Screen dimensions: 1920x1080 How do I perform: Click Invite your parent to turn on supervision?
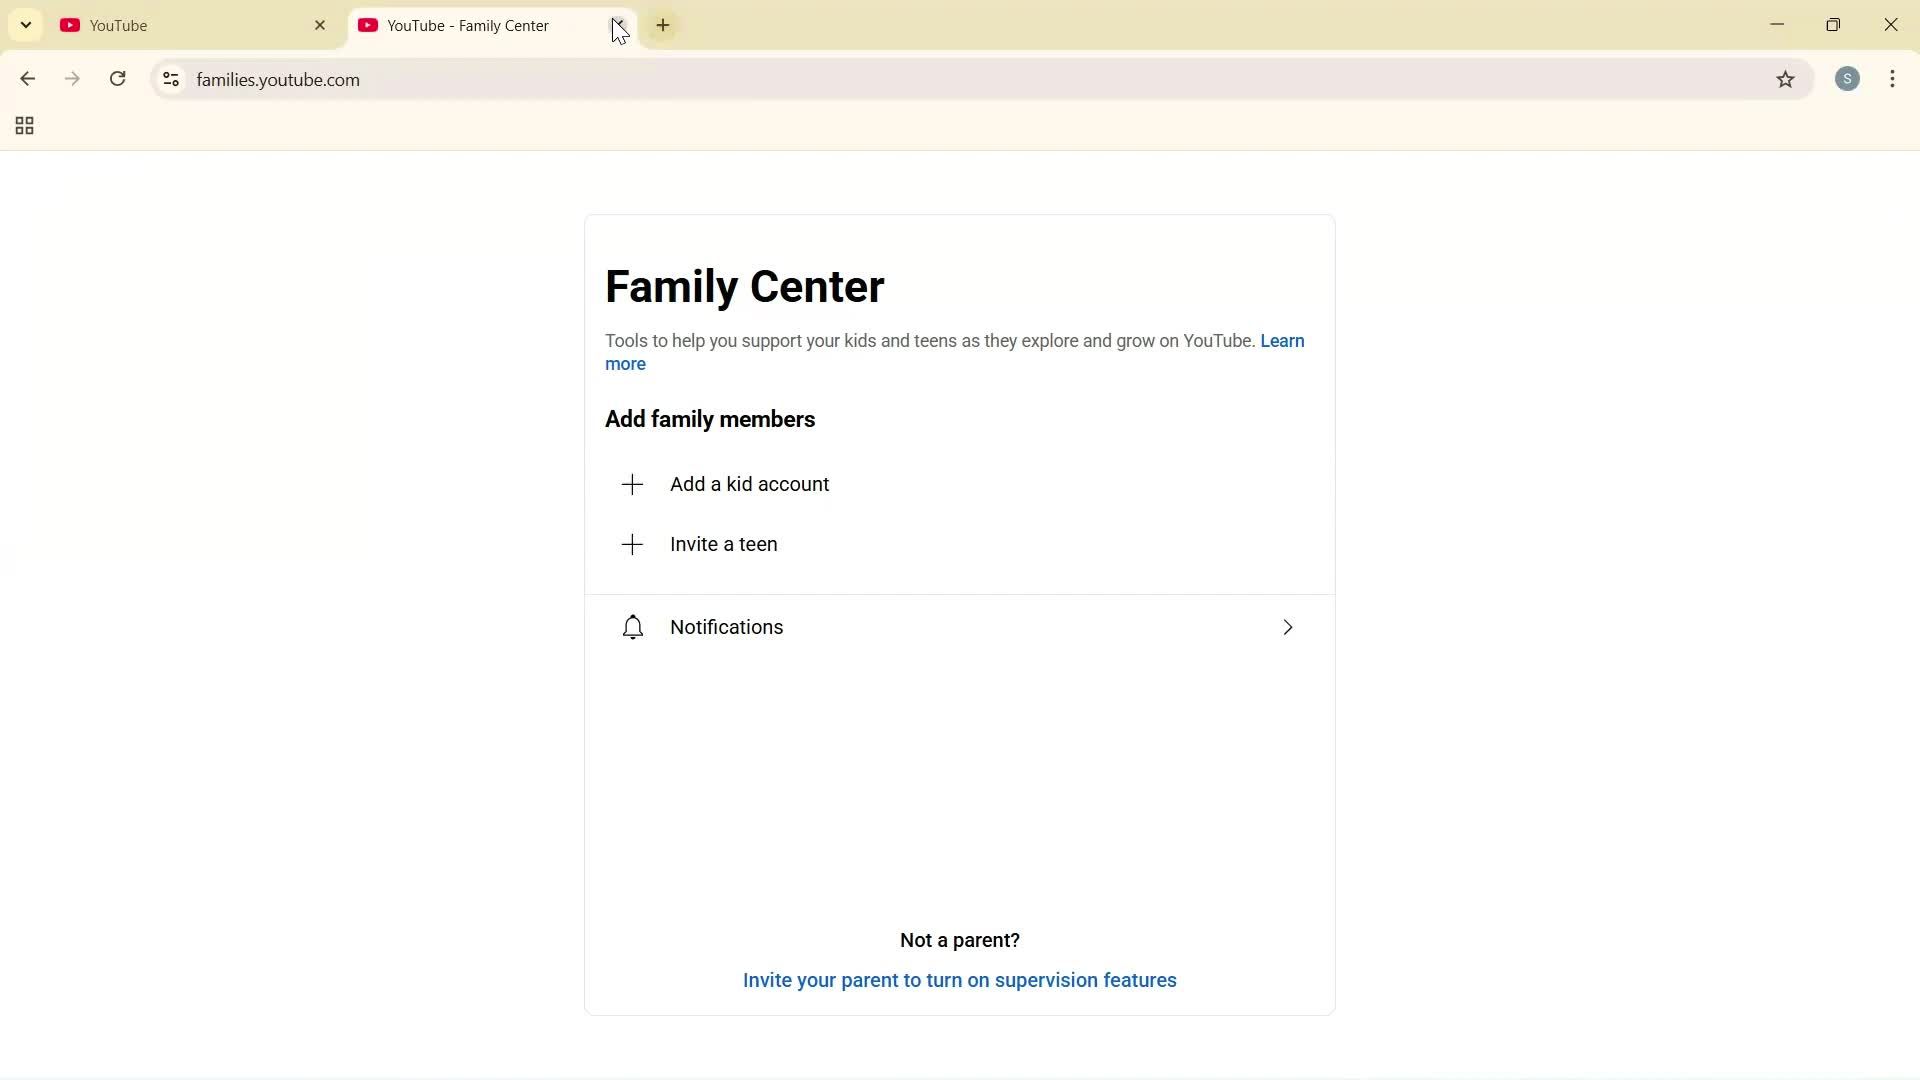click(959, 980)
